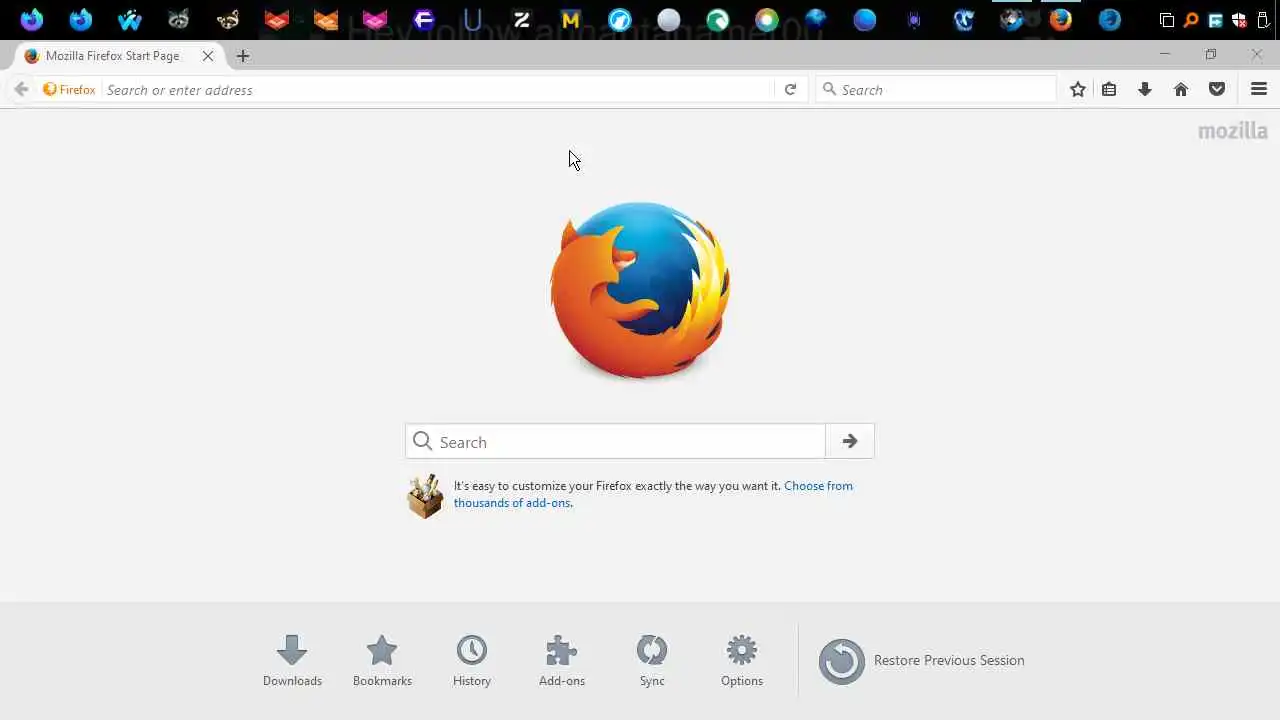Open the orange Firefox icon in taskbar
1280x720 pixels.
coord(1061,19)
